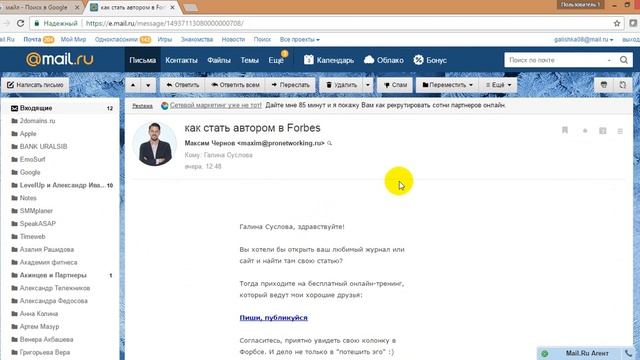Open the Cloud storage section
Image resolution: width=640 pixels, height=360 pixels.
click(384, 60)
